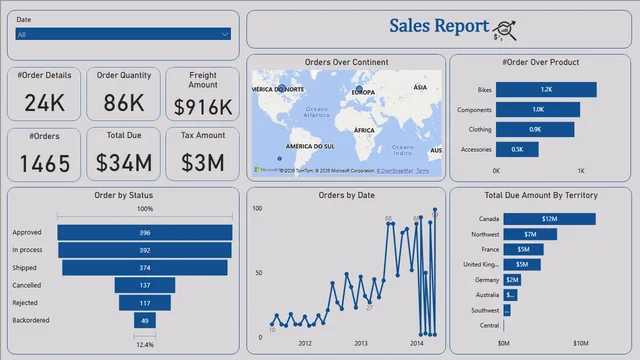Click the Tax Amount $3M card

coord(202,154)
